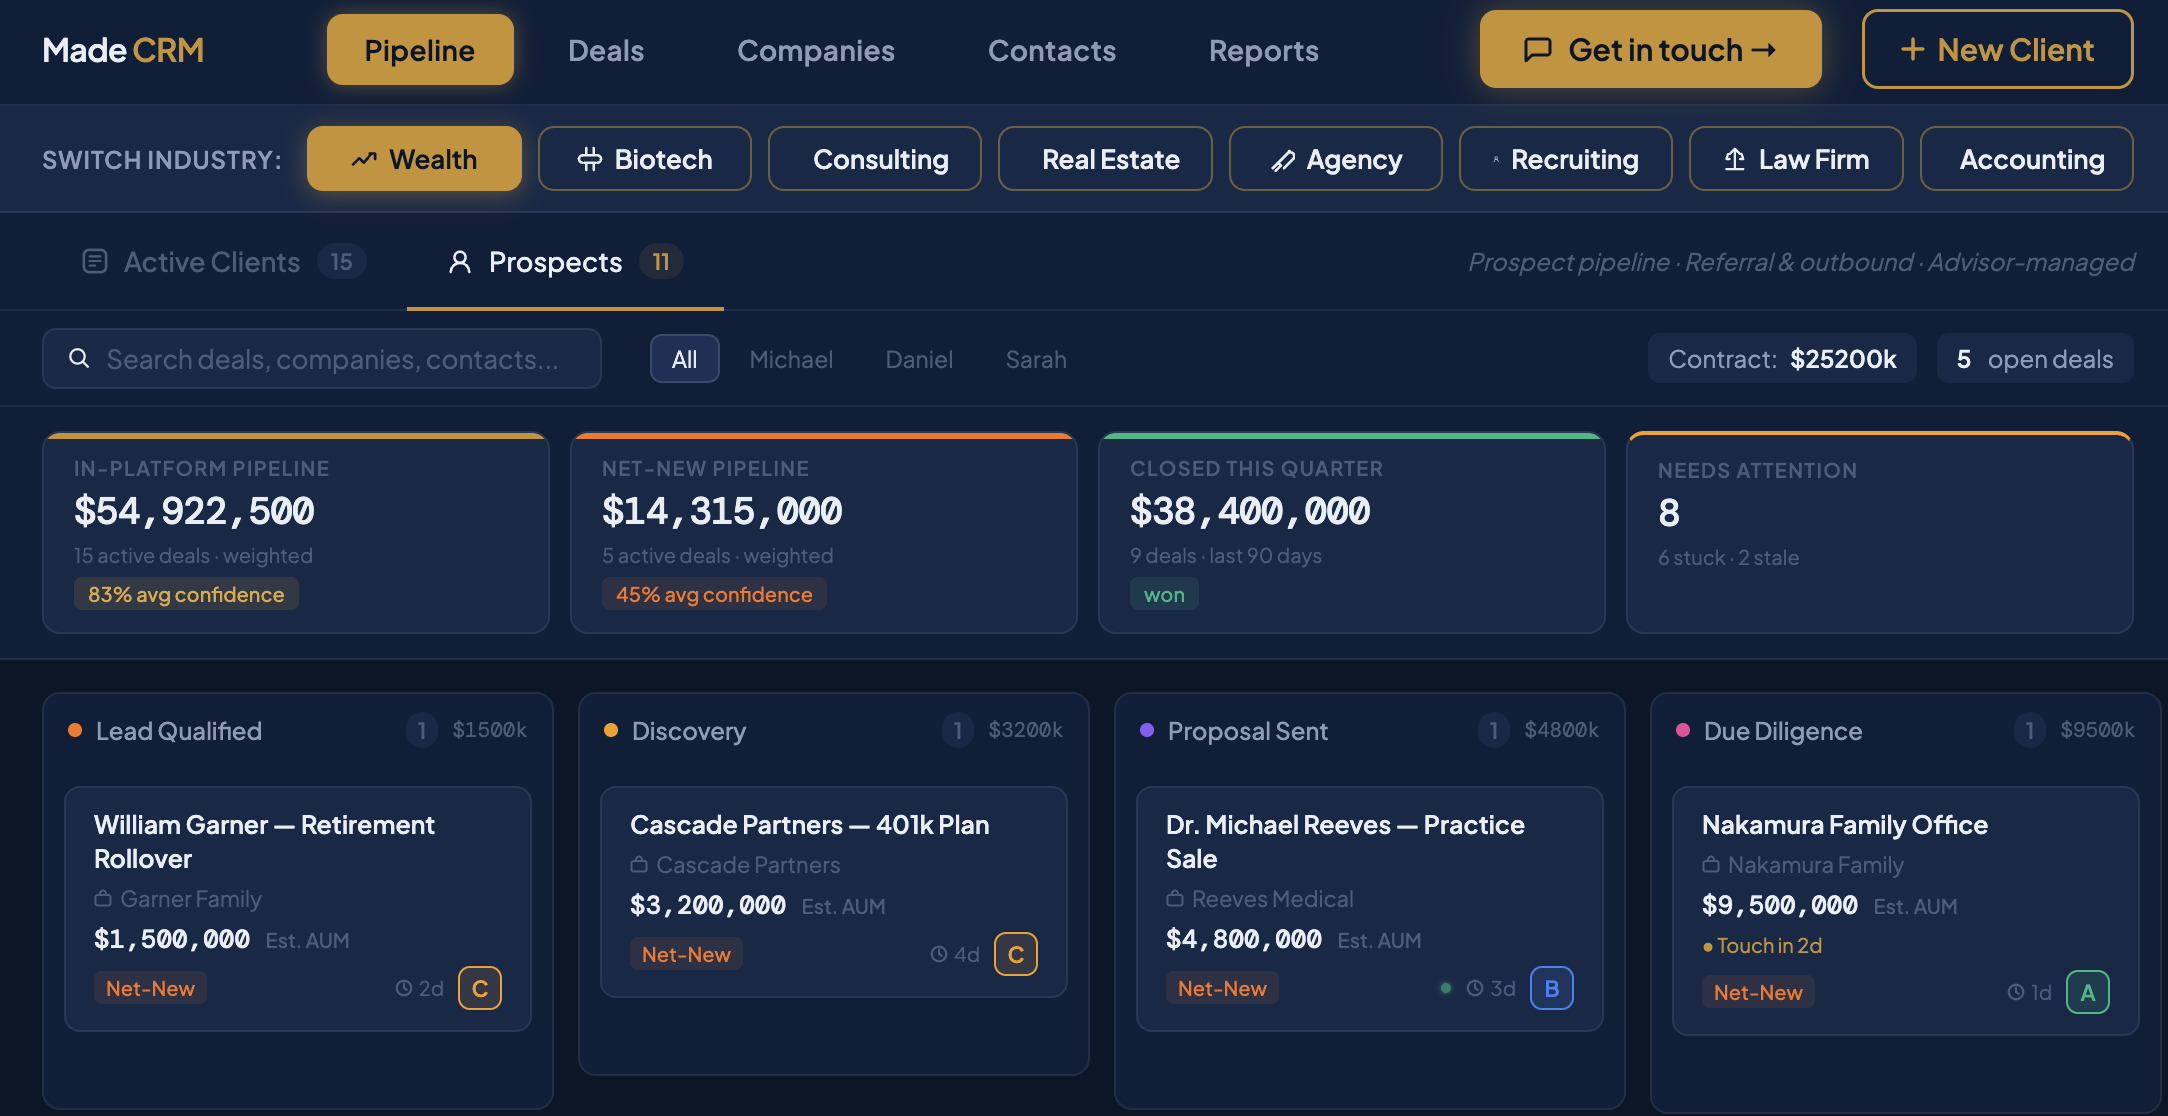Switch industry to Agency

pyautogui.click(x=1336, y=159)
